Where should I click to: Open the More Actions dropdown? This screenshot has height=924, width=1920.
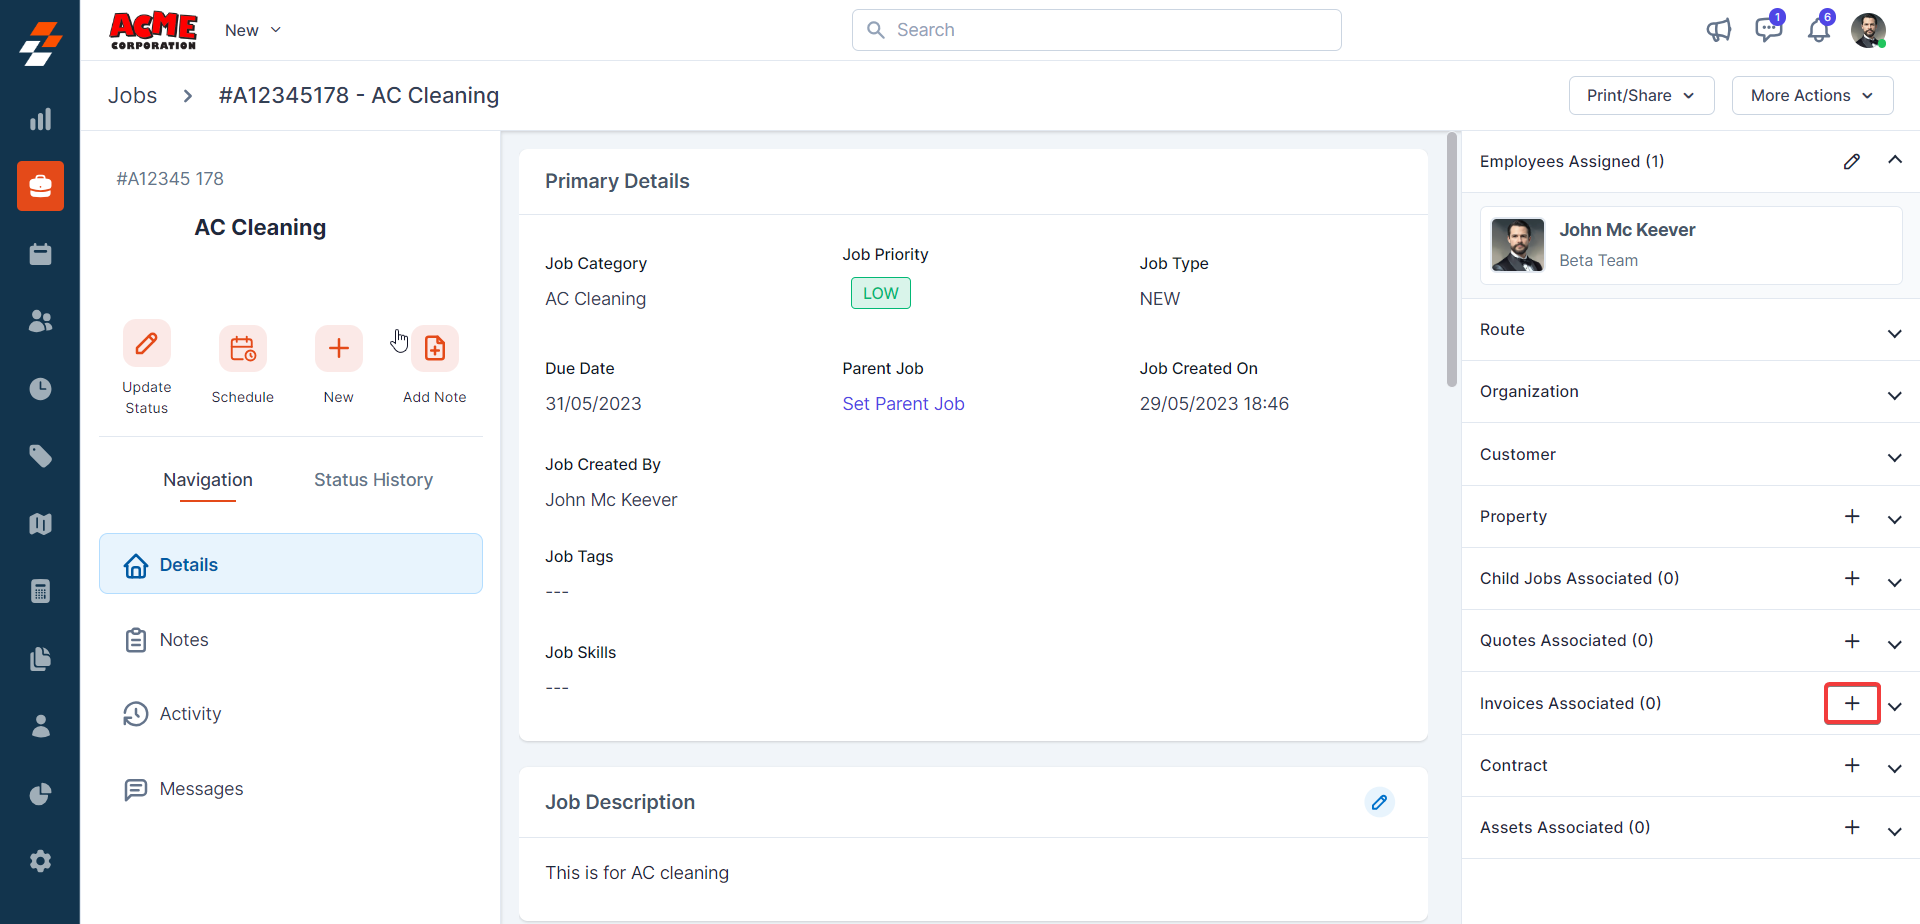[1811, 95]
